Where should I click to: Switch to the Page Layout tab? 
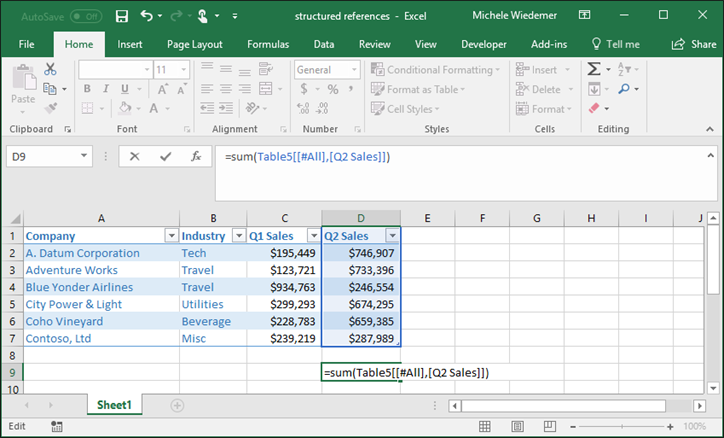[x=194, y=44]
